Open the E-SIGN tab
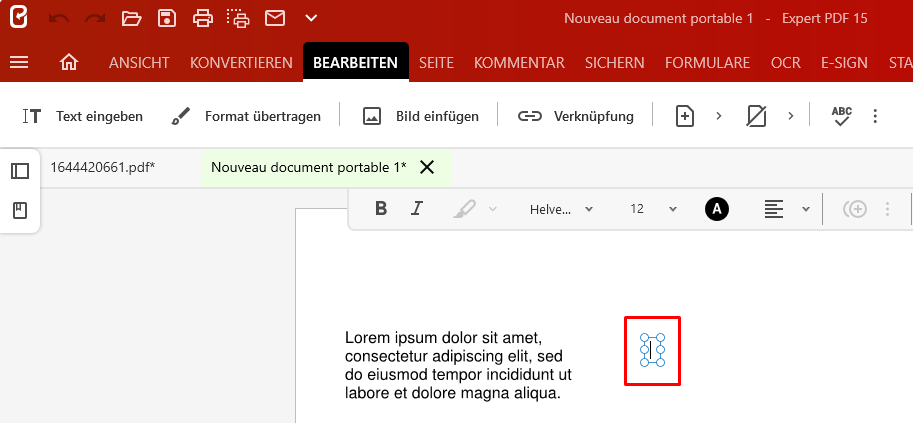The width and height of the screenshot is (913, 423). [x=844, y=63]
